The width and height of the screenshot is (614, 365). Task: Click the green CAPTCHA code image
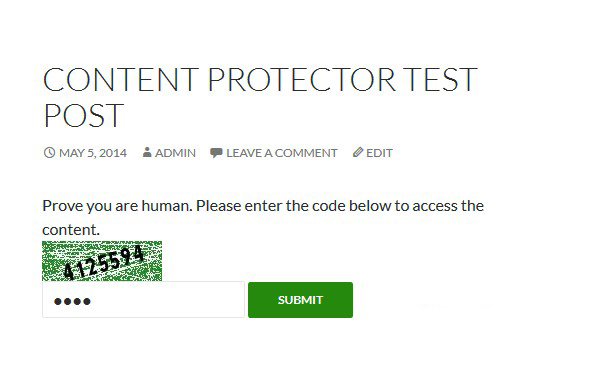point(102,261)
